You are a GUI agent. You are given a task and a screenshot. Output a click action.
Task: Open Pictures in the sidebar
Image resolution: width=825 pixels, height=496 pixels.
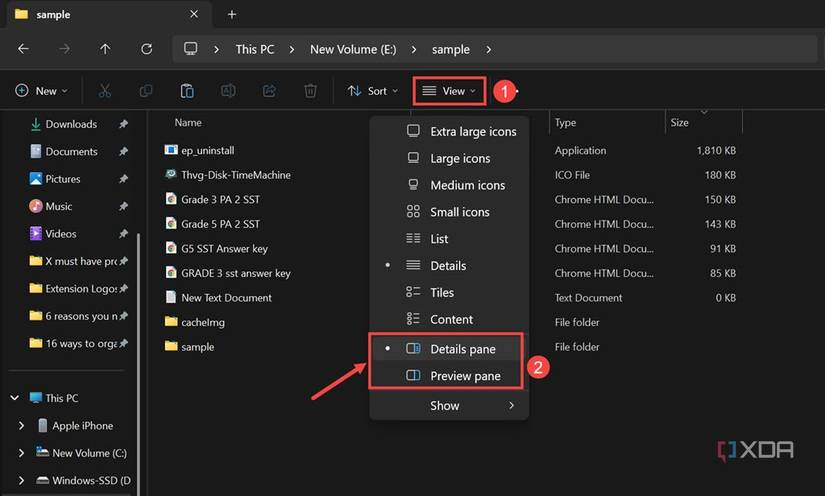coord(63,179)
